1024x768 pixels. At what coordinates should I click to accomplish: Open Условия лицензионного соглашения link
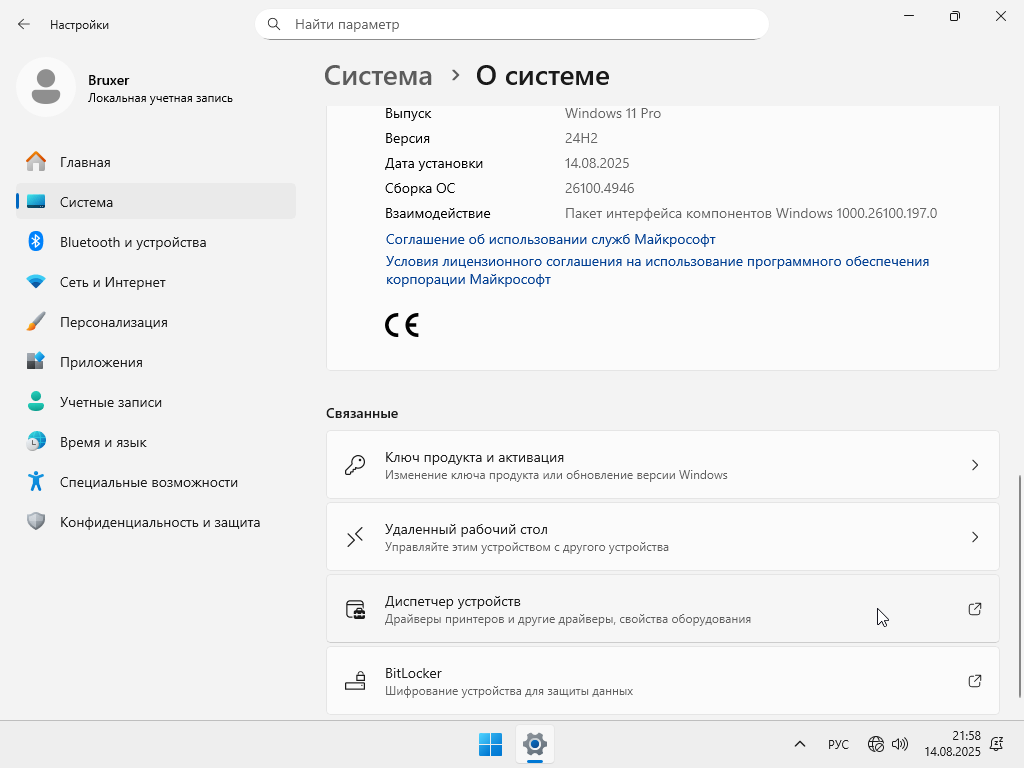657,270
